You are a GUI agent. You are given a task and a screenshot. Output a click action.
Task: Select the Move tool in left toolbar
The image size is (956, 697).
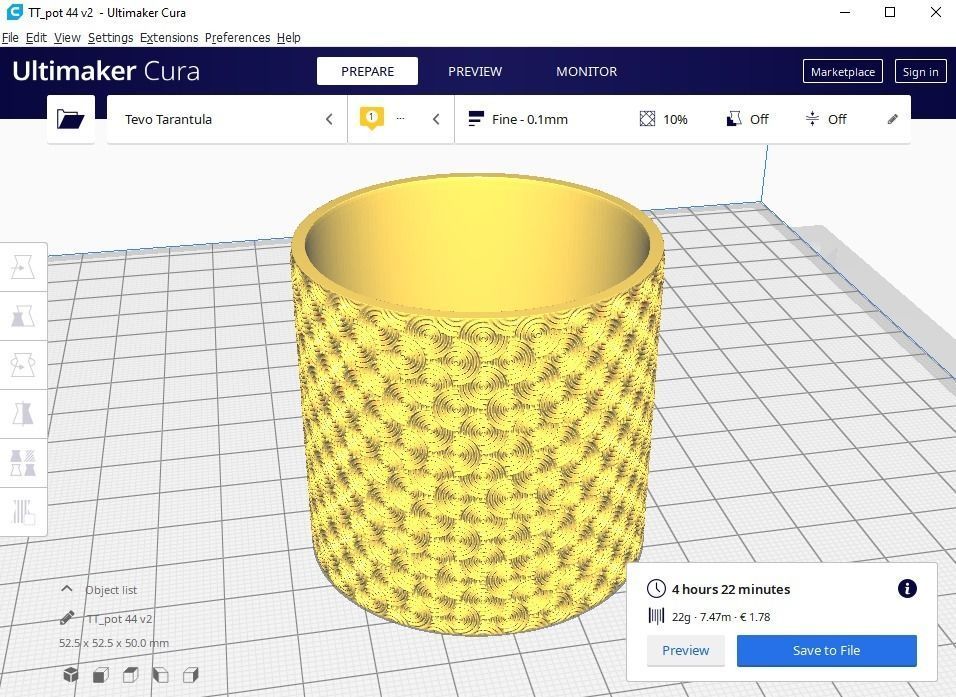(x=23, y=267)
